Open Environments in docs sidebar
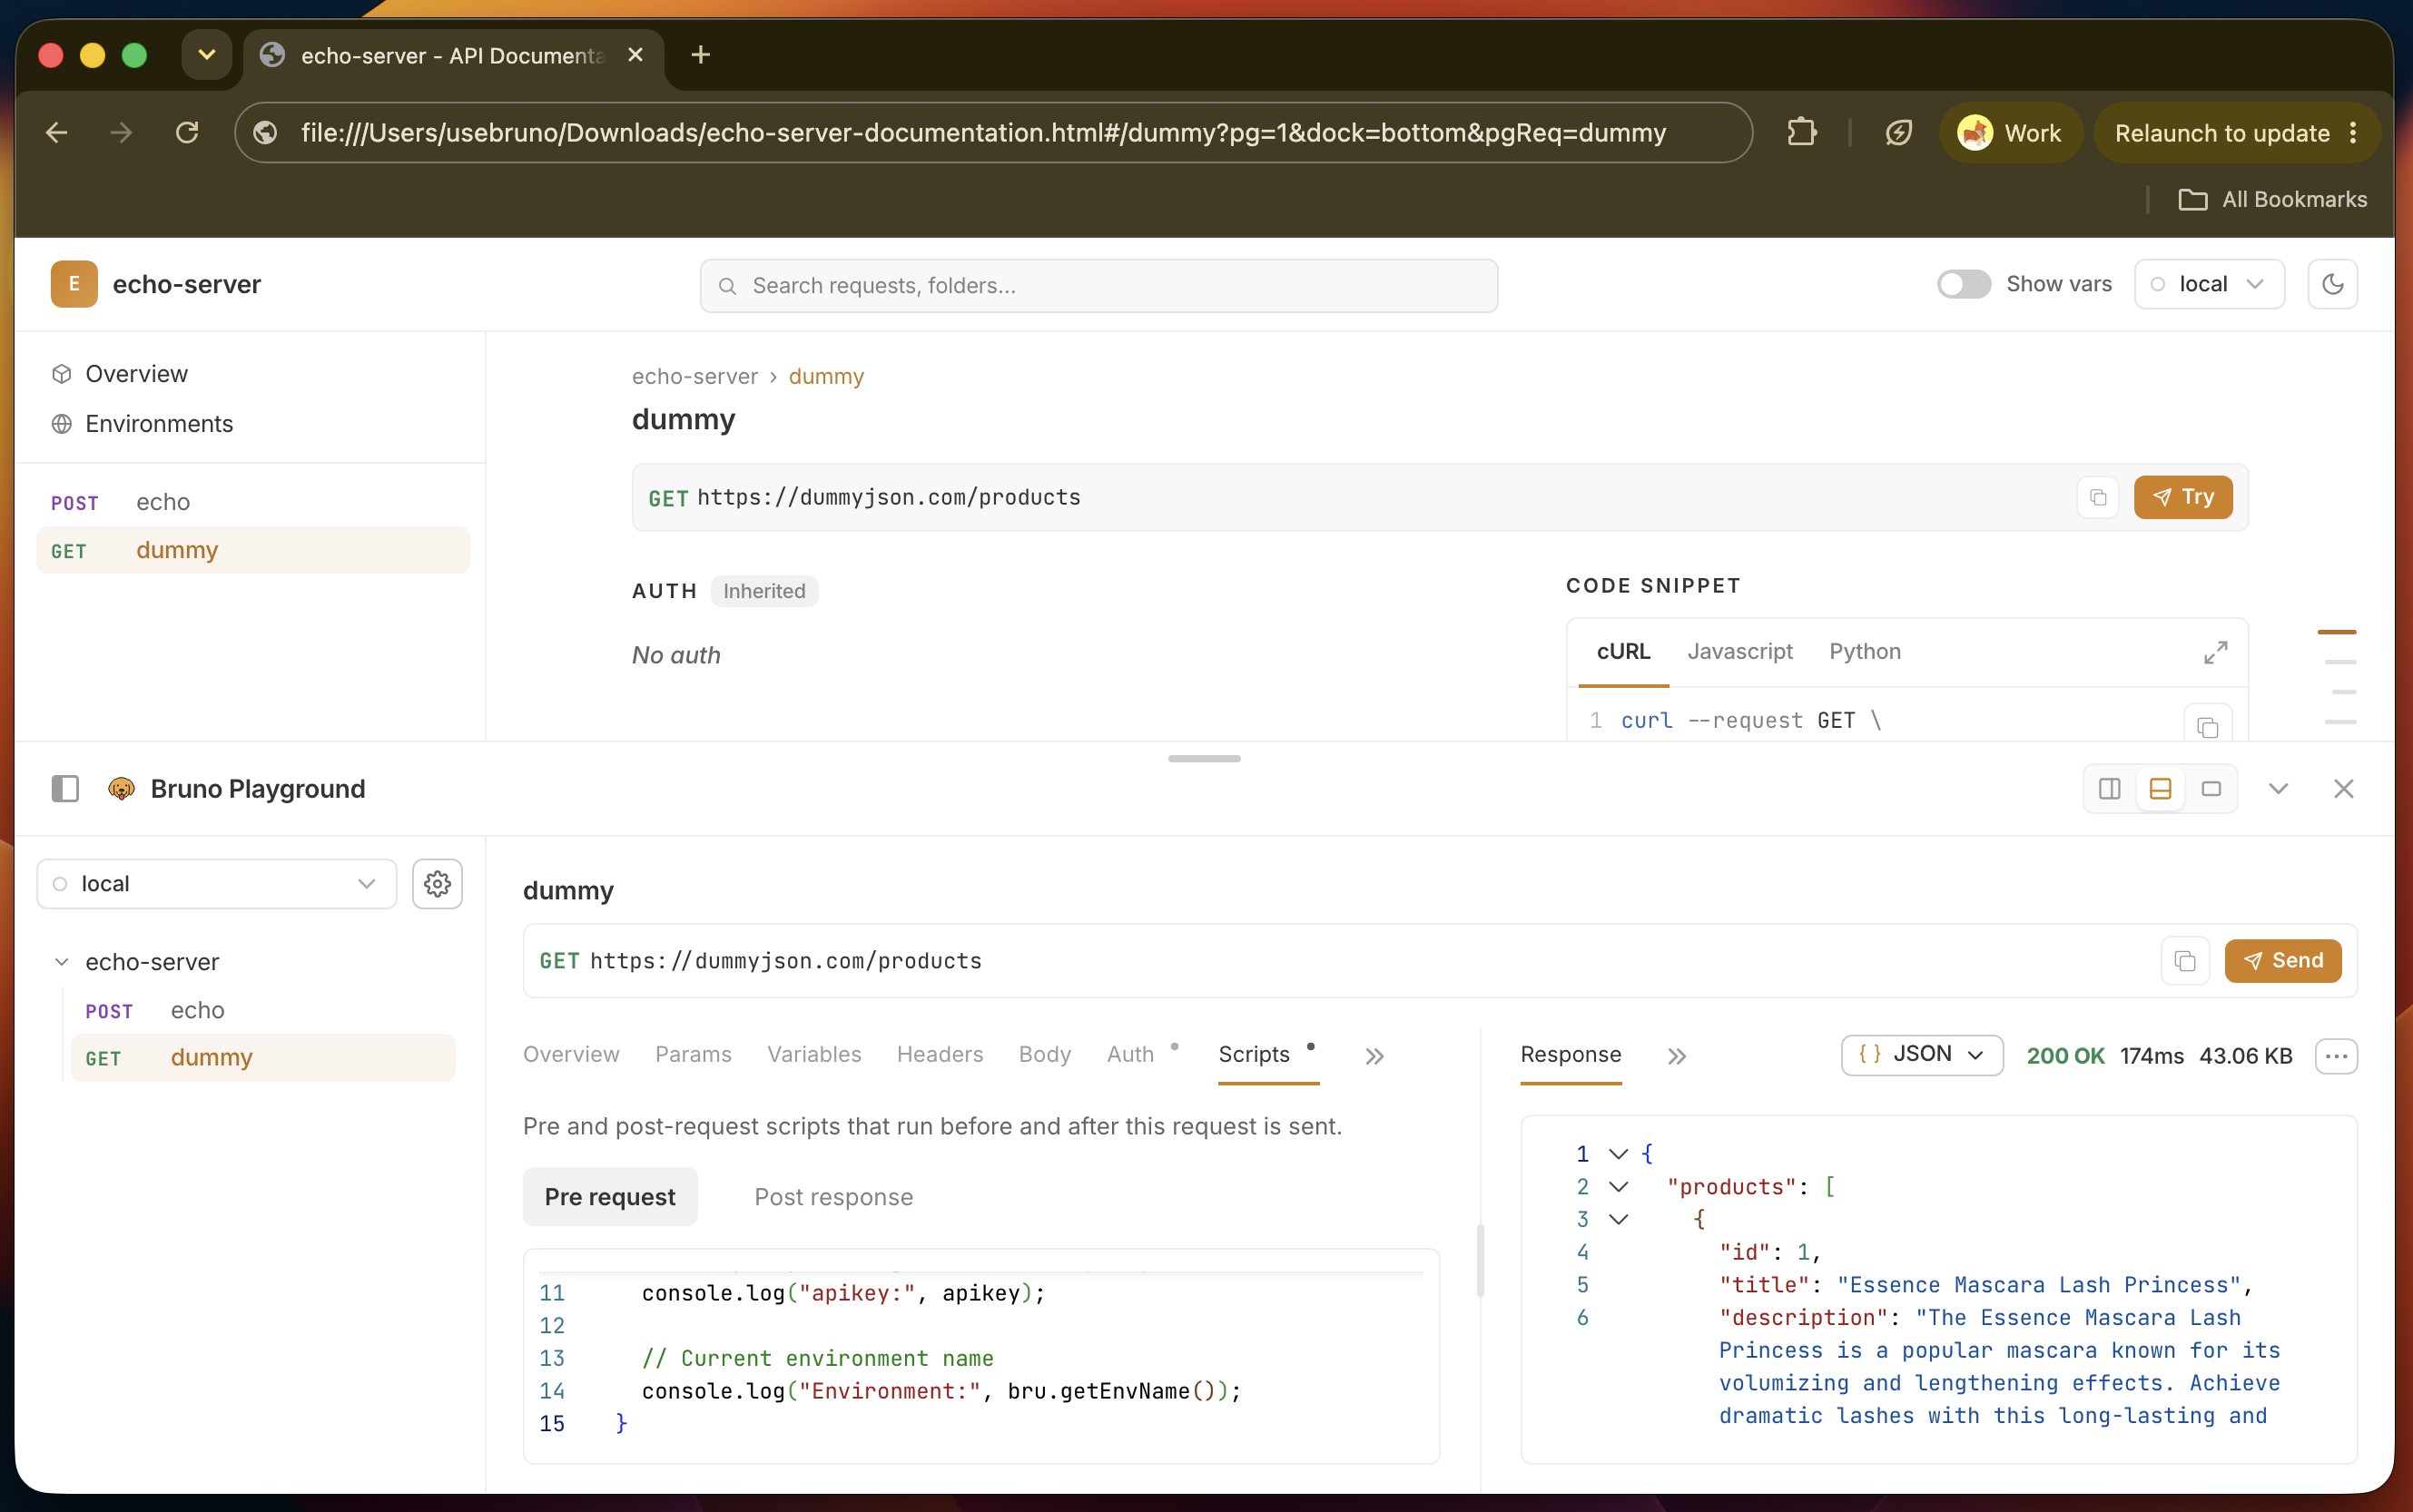Viewport: 2413px width, 1512px height. tap(142, 424)
